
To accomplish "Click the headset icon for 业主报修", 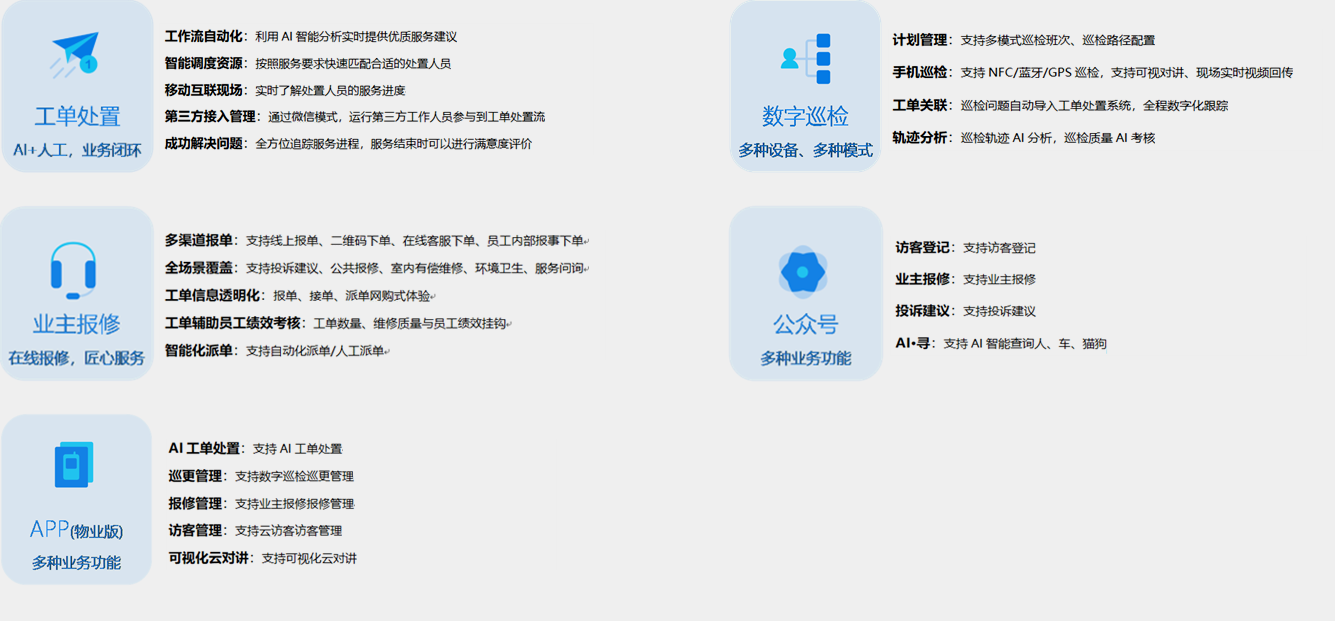I will click(x=73, y=270).
